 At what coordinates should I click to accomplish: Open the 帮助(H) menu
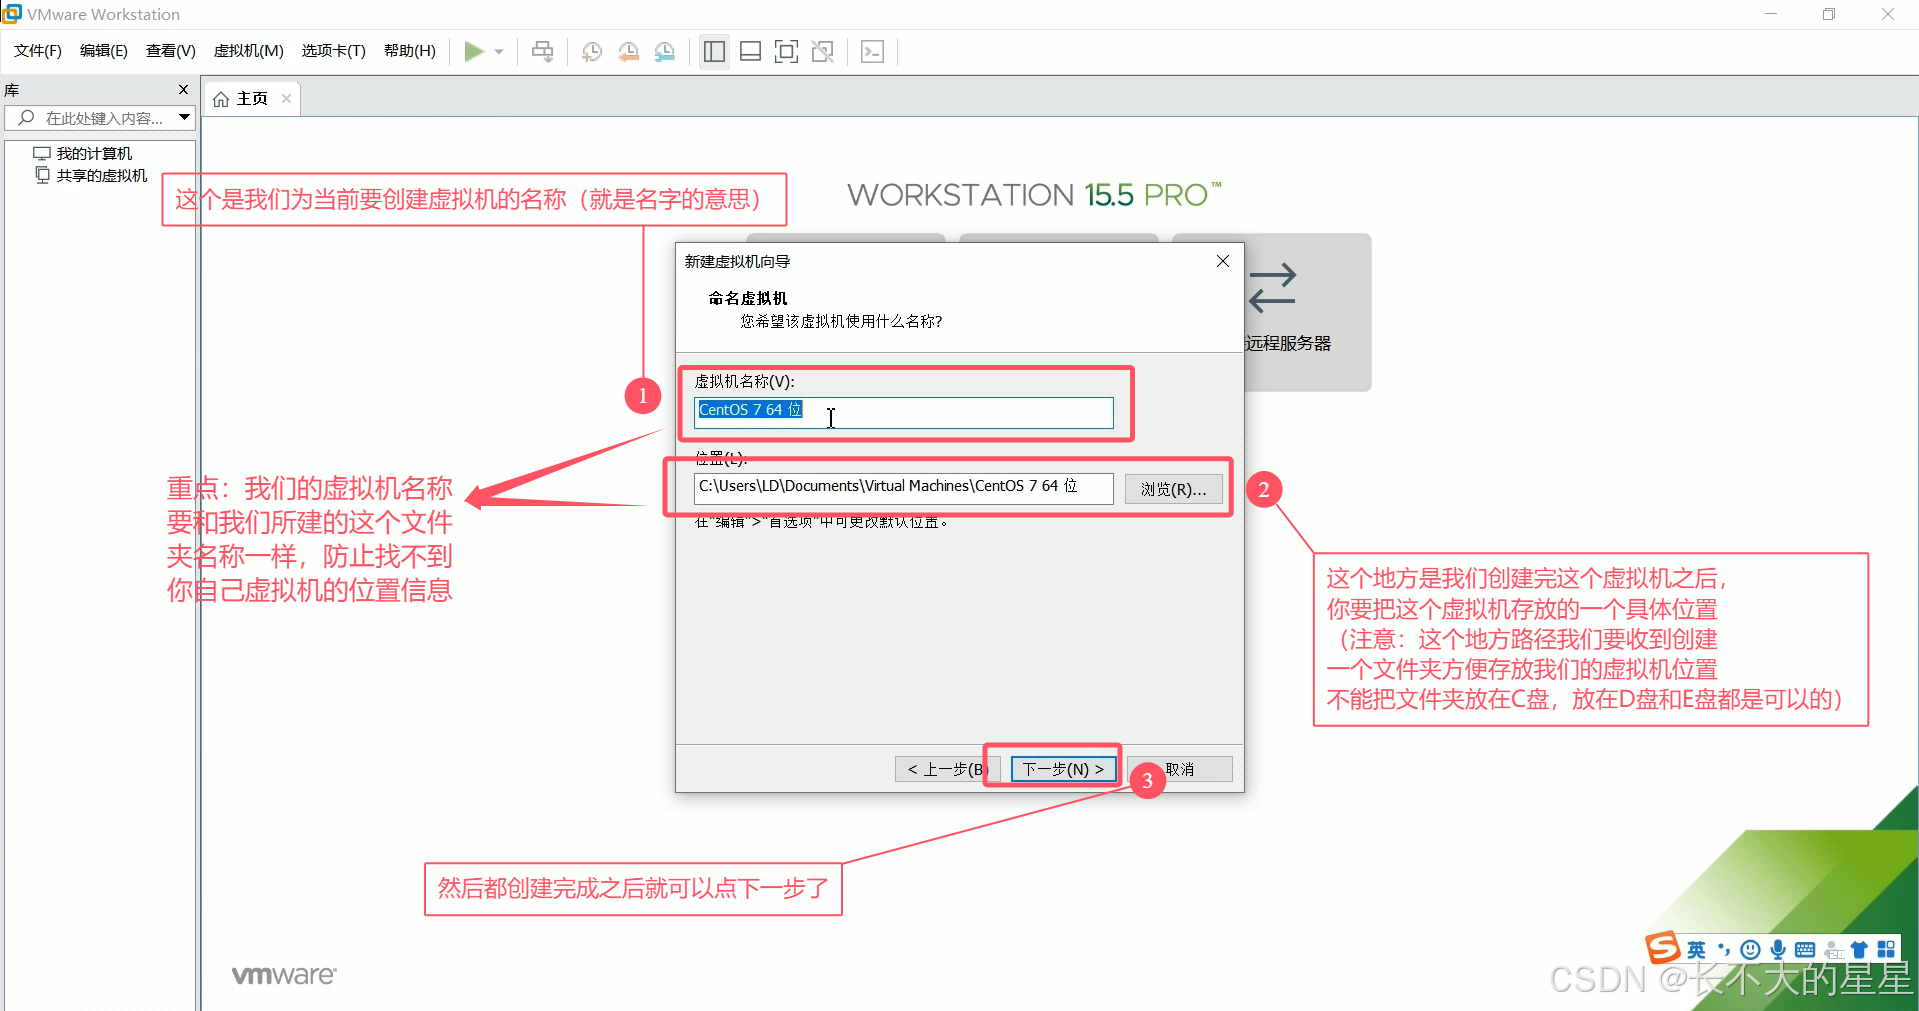(410, 51)
